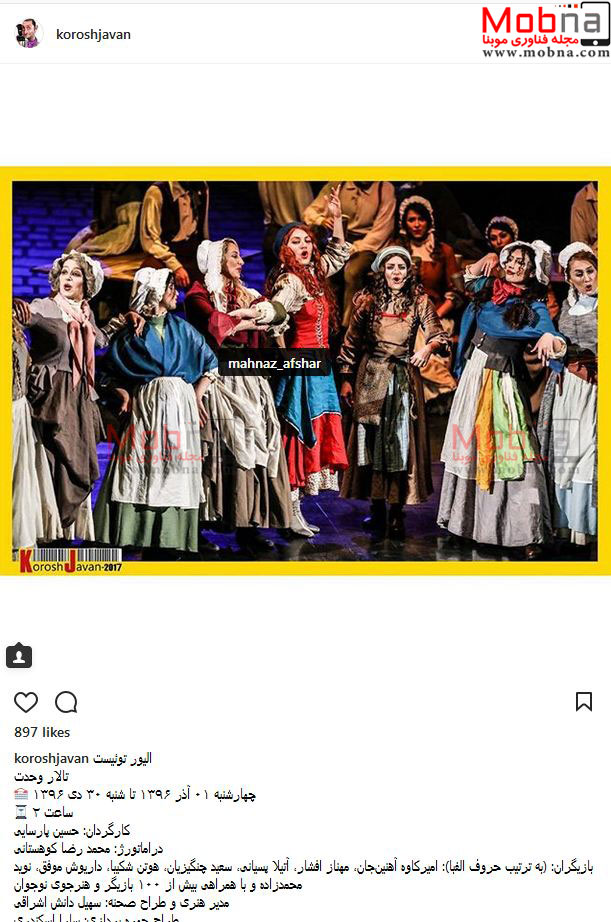Screen dimensions: 611x922
Task: Open the stage performance photo
Action: 305,370
